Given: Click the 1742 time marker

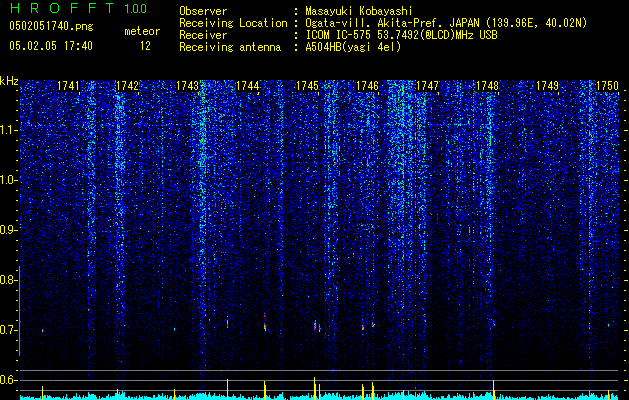Looking at the screenshot, I should 127,85.
